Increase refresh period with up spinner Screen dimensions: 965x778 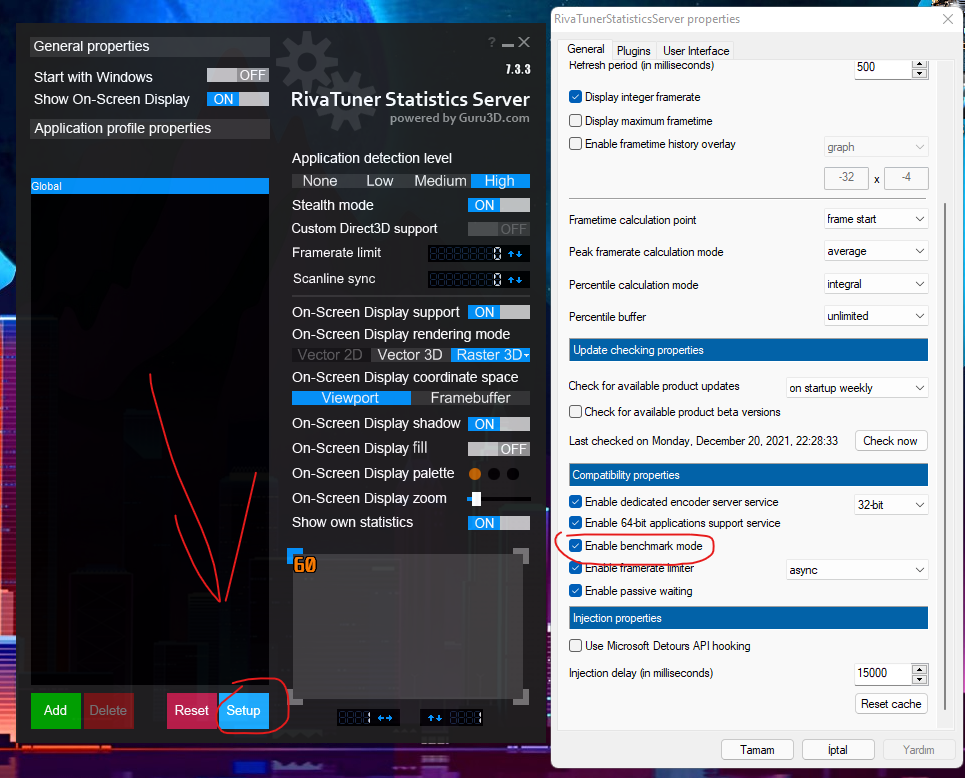pyautogui.click(x=919, y=64)
